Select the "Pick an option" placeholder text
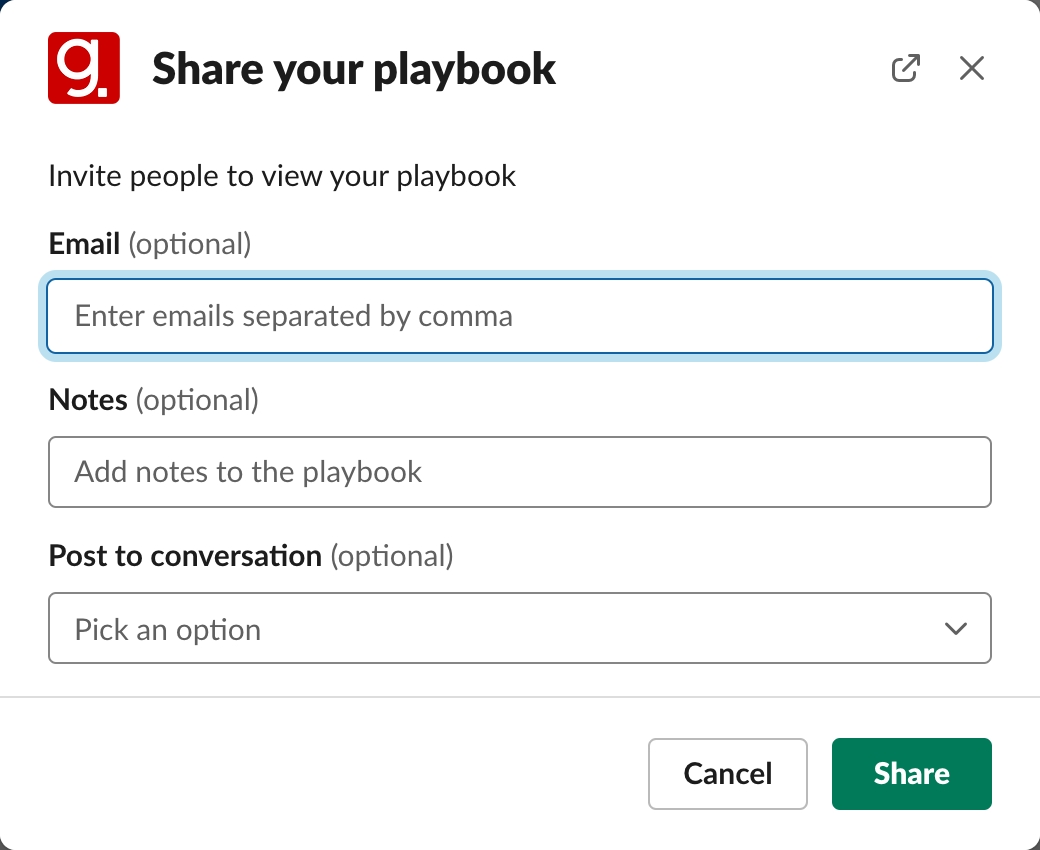1040x850 pixels. coord(168,630)
